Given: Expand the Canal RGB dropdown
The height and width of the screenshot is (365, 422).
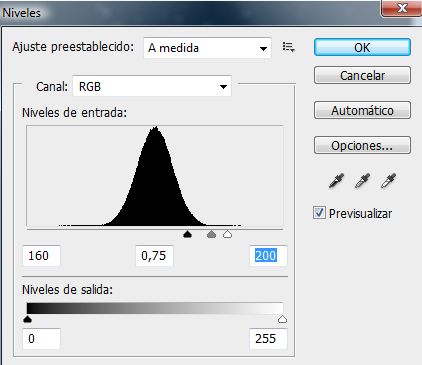Looking at the screenshot, I should pyautogui.click(x=152, y=86).
